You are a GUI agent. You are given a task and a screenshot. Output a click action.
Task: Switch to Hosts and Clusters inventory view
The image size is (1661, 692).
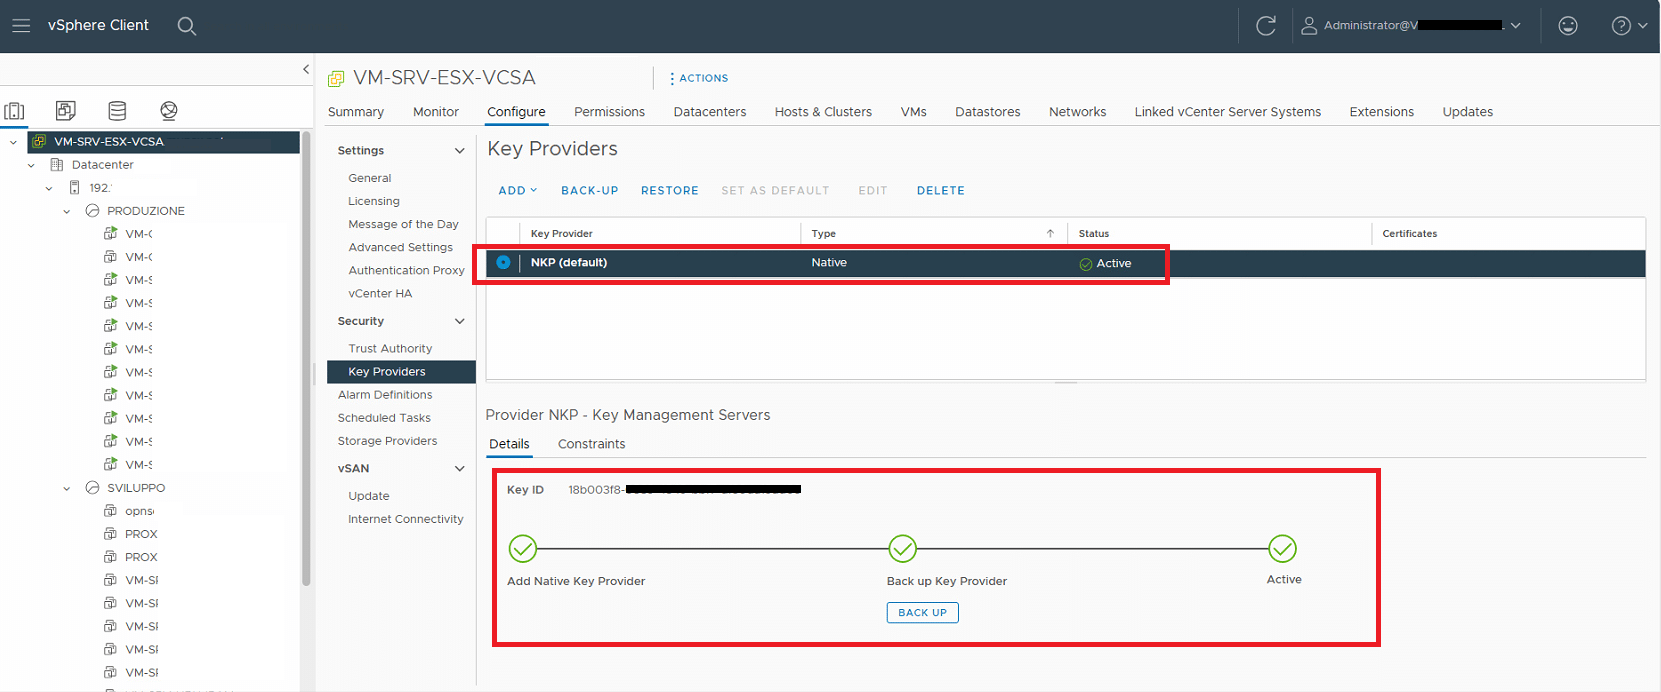tap(15, 111)
